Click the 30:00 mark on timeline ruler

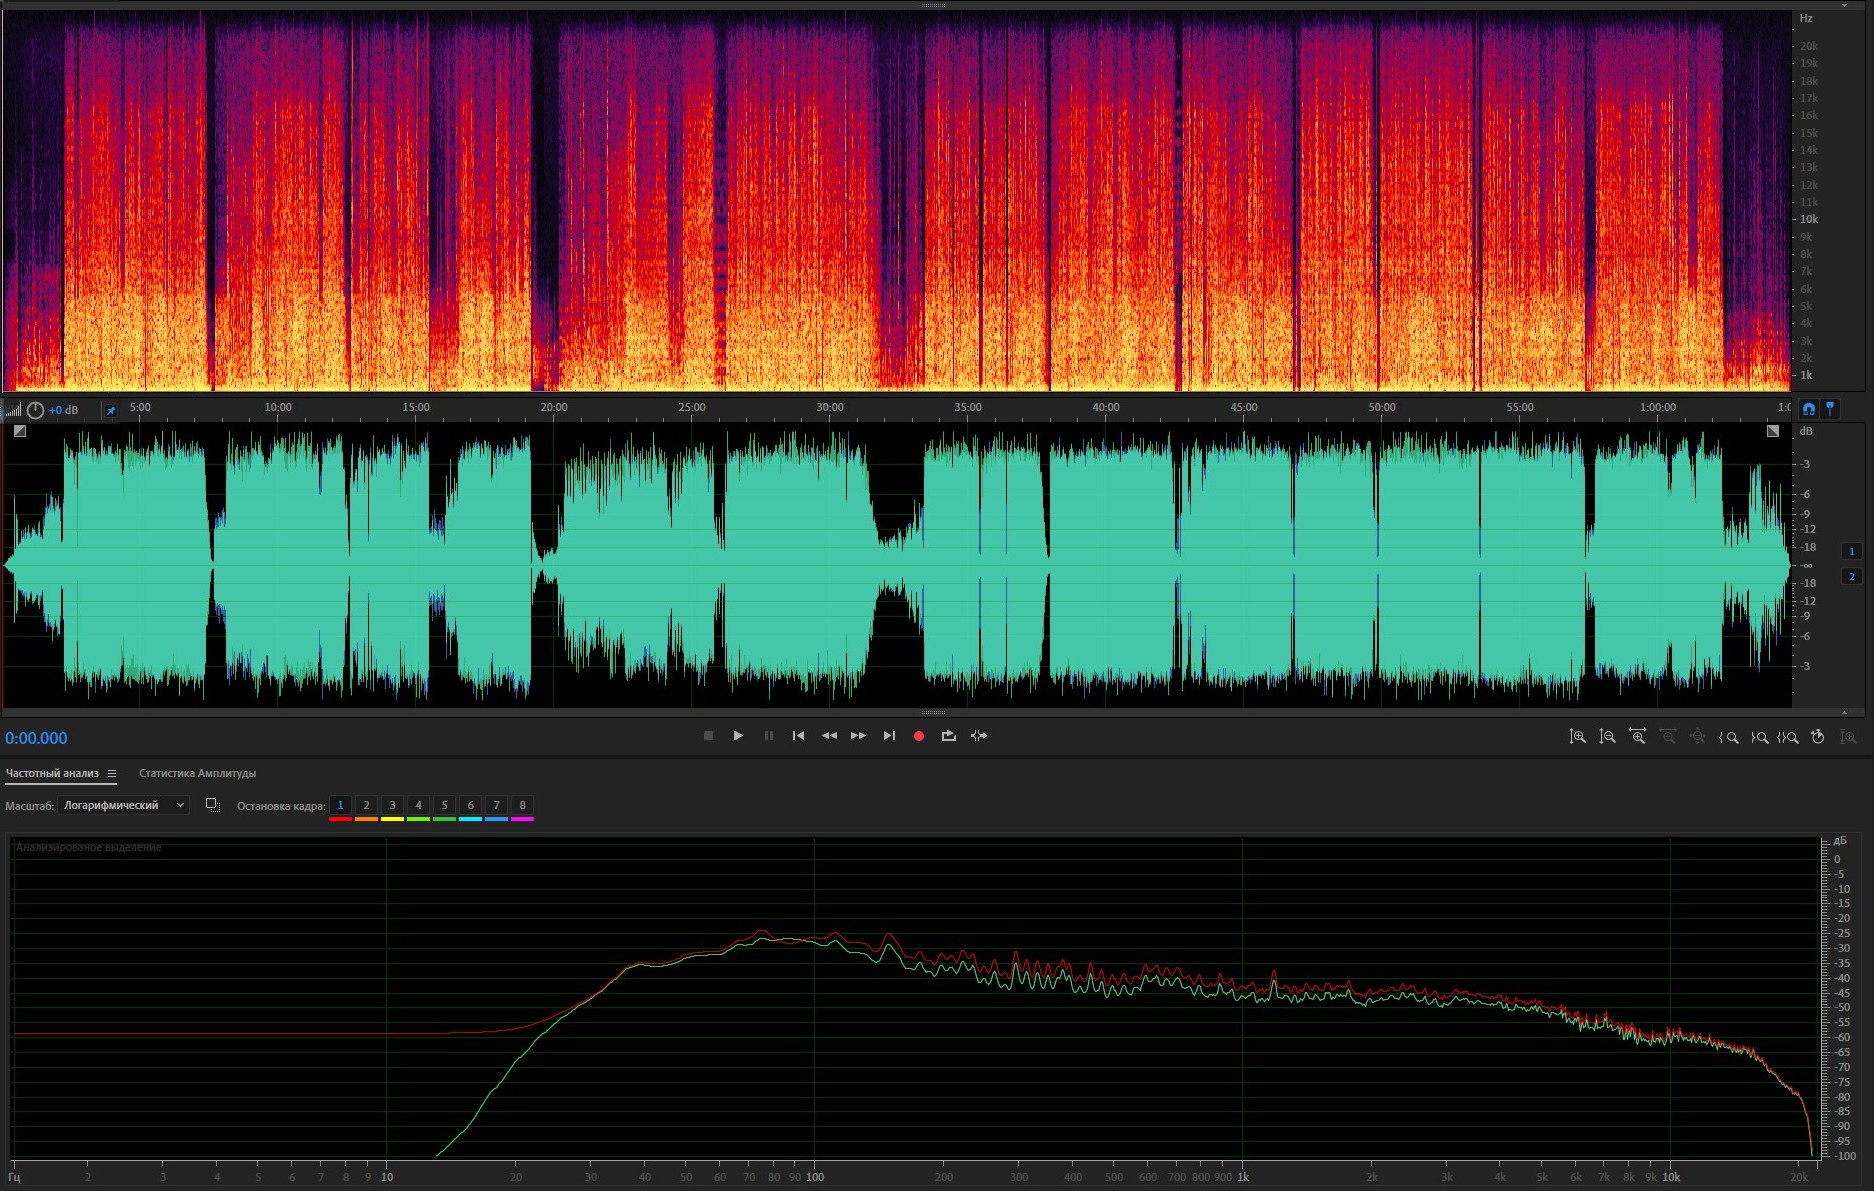point(830,407)
